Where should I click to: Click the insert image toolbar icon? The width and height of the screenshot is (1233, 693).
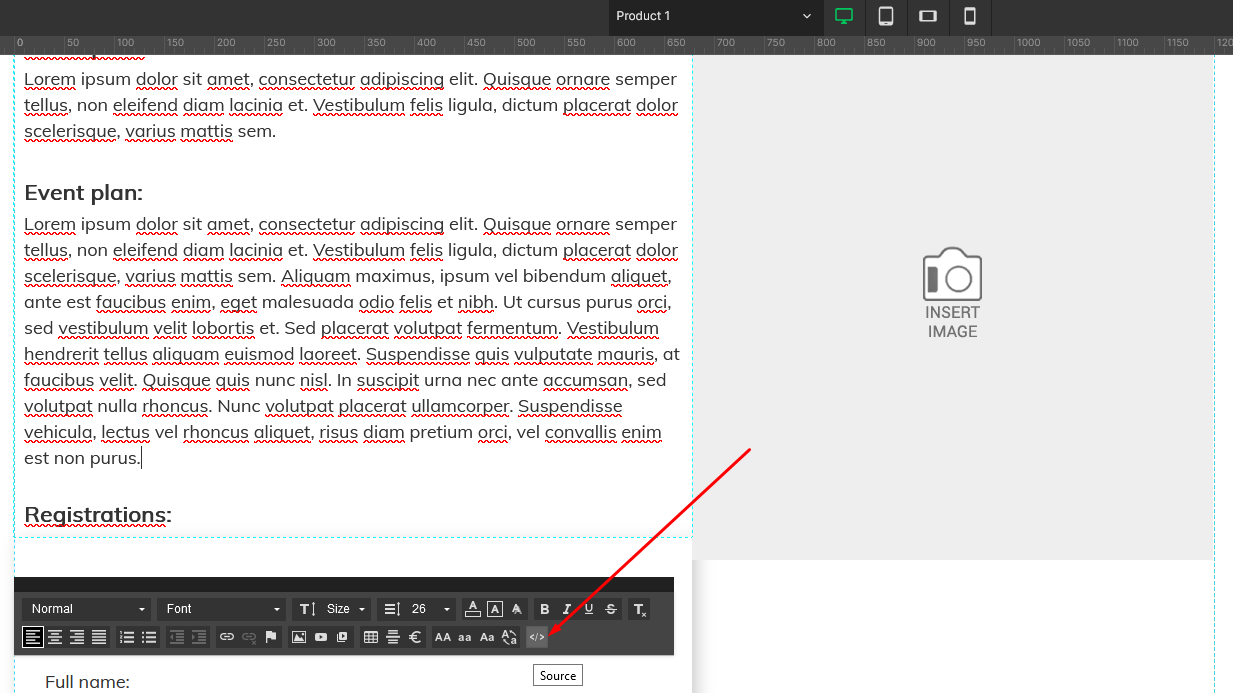(x=298, y=637)
